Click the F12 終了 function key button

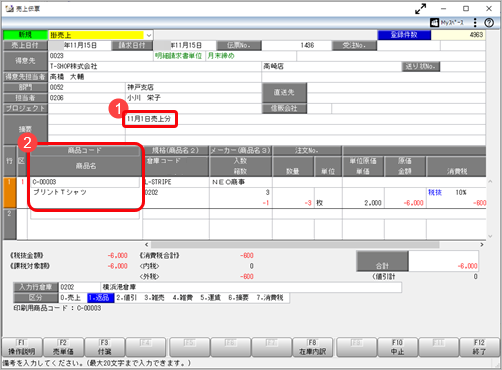(x=479, y=347)
